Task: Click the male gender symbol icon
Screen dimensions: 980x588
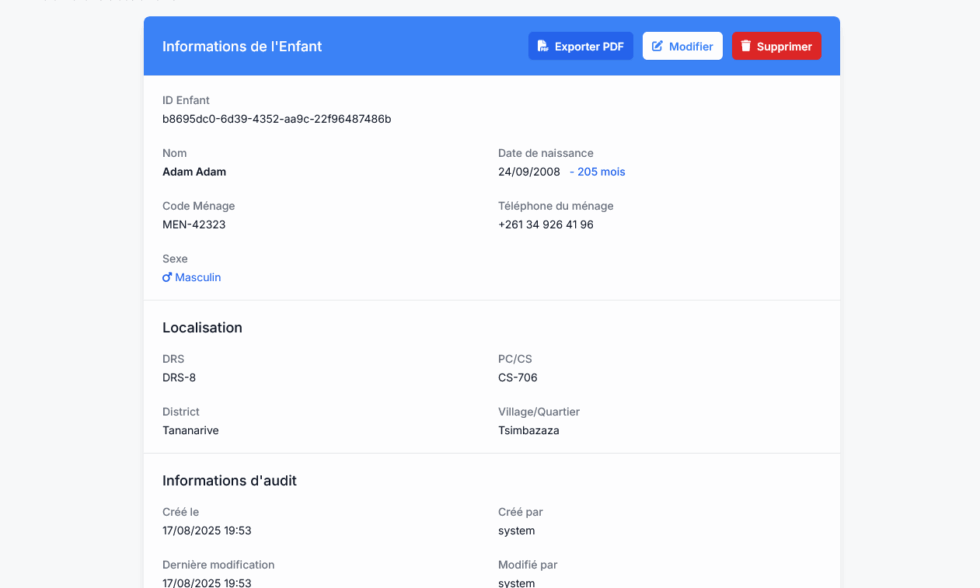Action: (x=167, y=277)
